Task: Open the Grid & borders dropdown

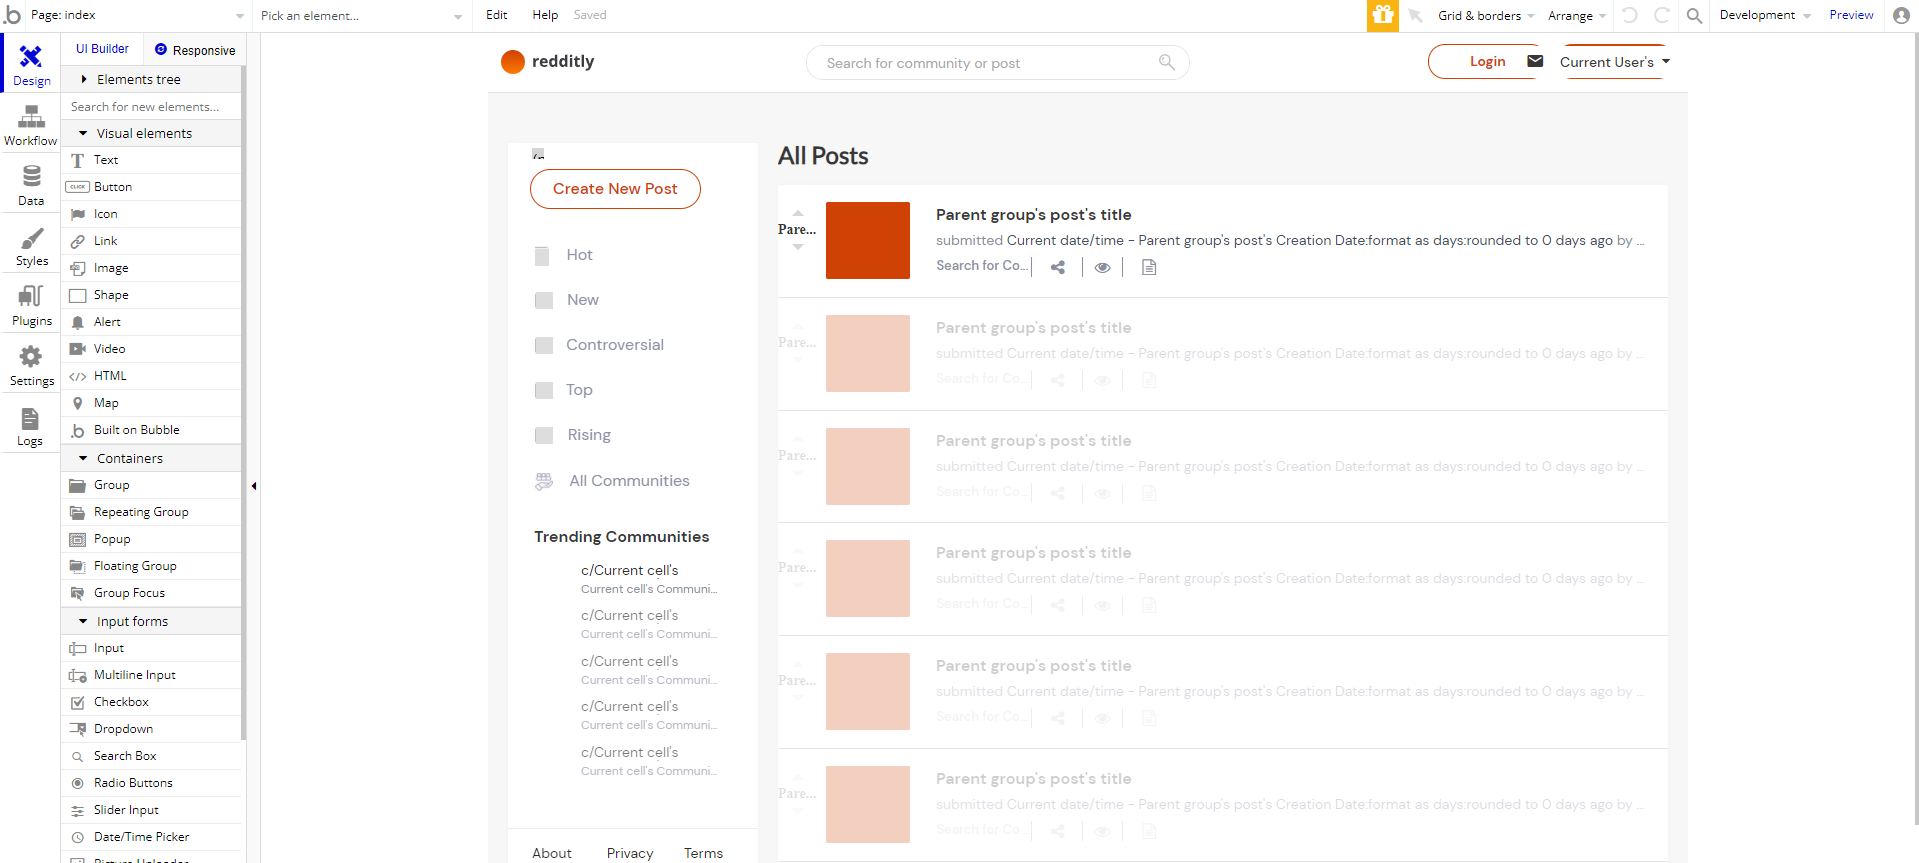Action: (1486, 16)
